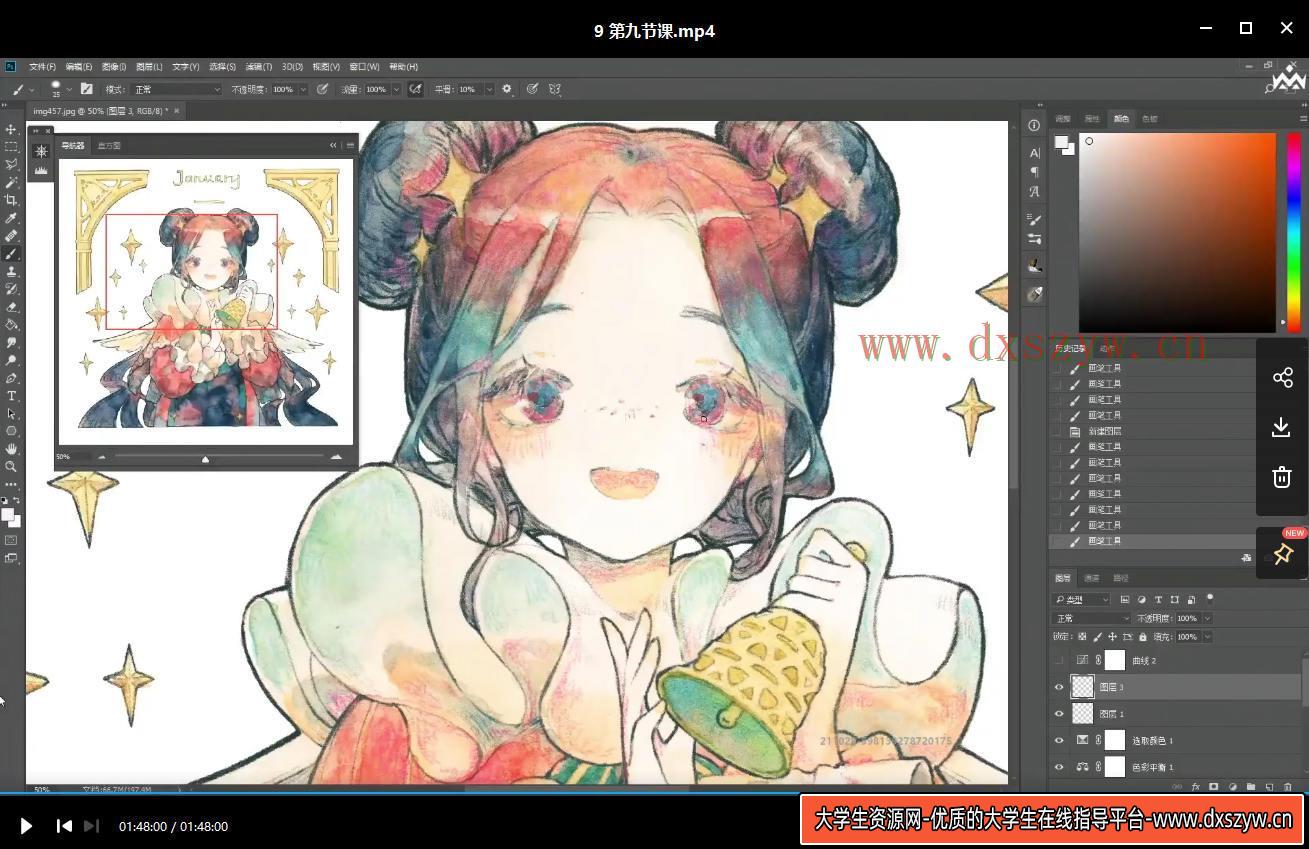The image size is (1309, 849).
Task: Open flow 100% dropdown arrow
Action: [x=396, y=89]
